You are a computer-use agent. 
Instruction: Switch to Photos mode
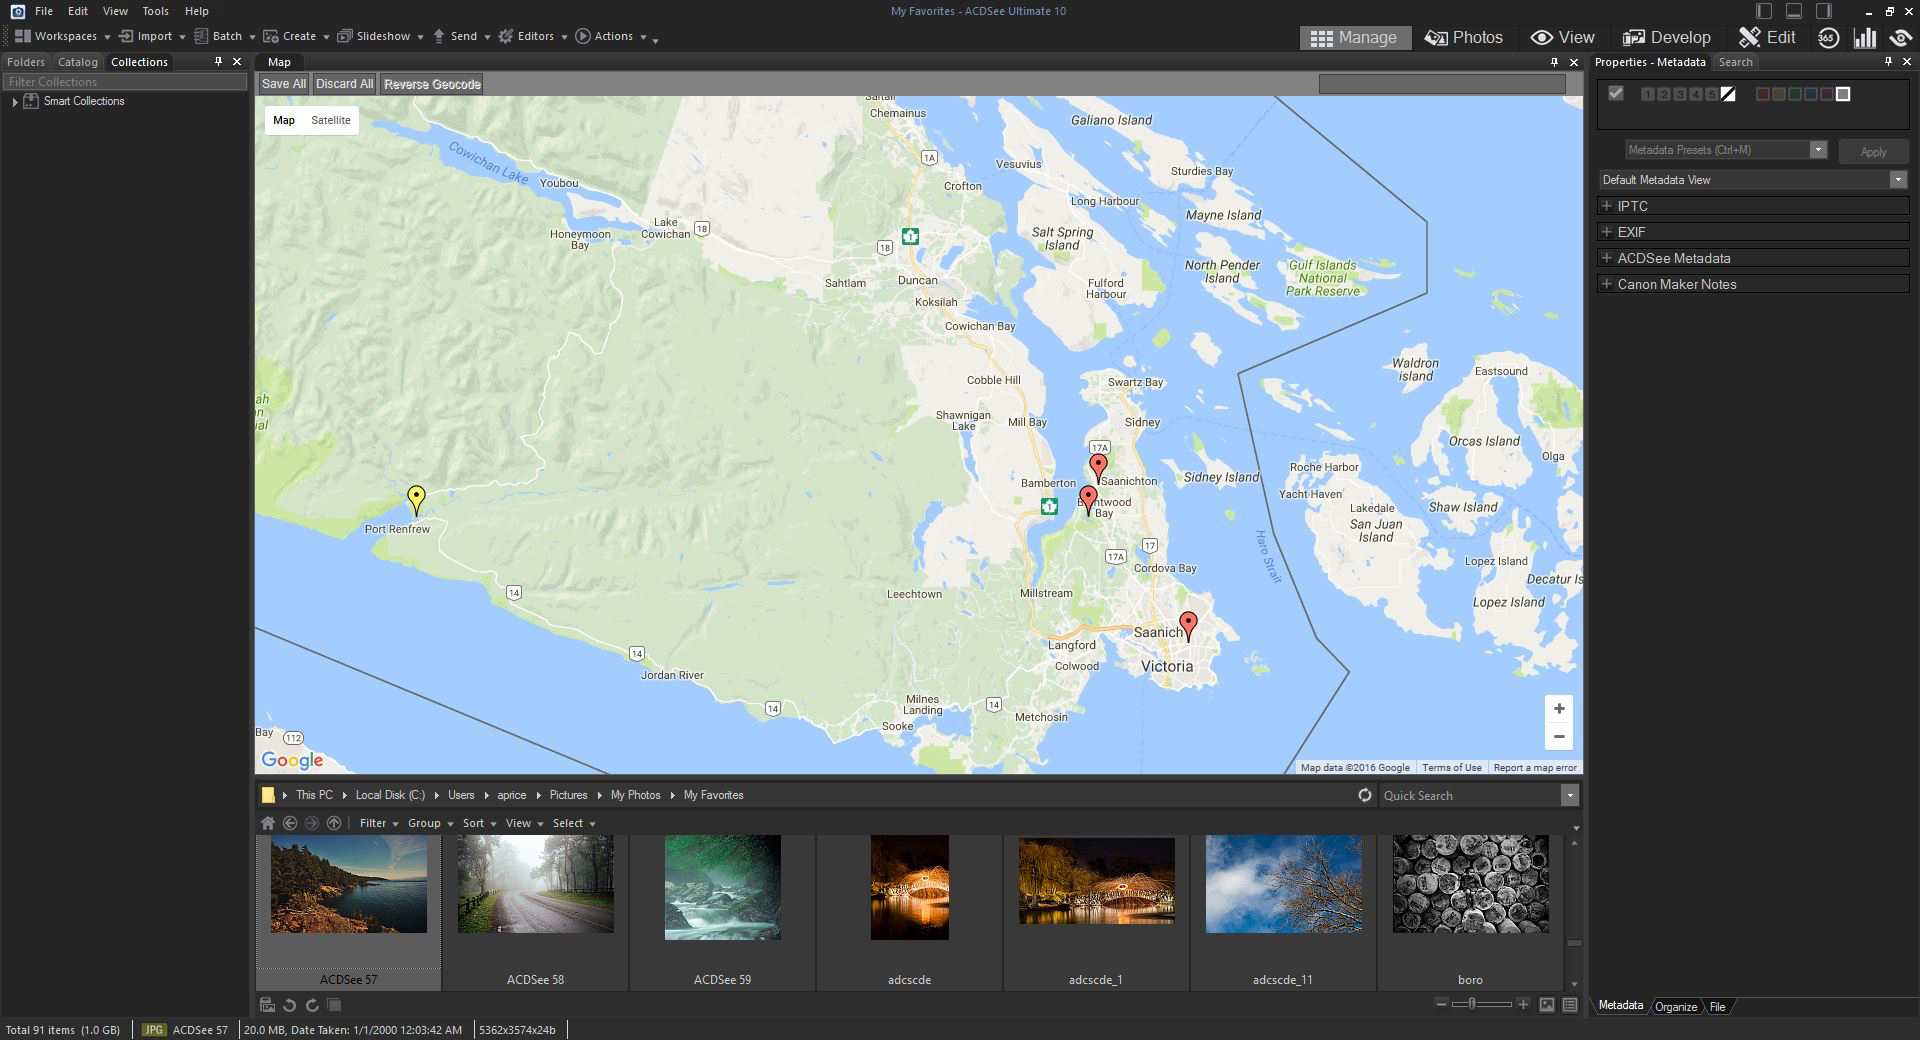click(x=1464, y=37)
